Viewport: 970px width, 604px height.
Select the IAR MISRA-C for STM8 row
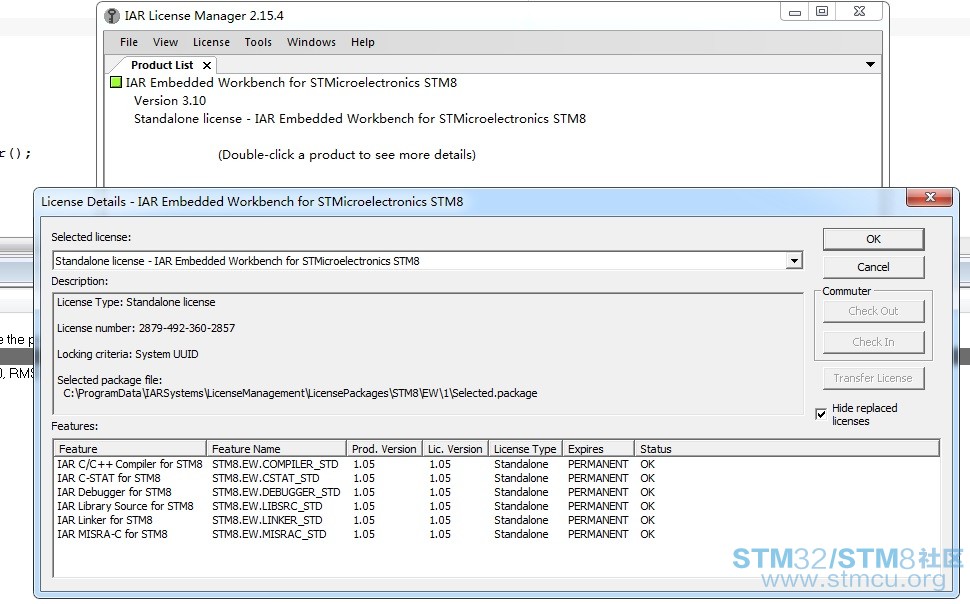496,534
